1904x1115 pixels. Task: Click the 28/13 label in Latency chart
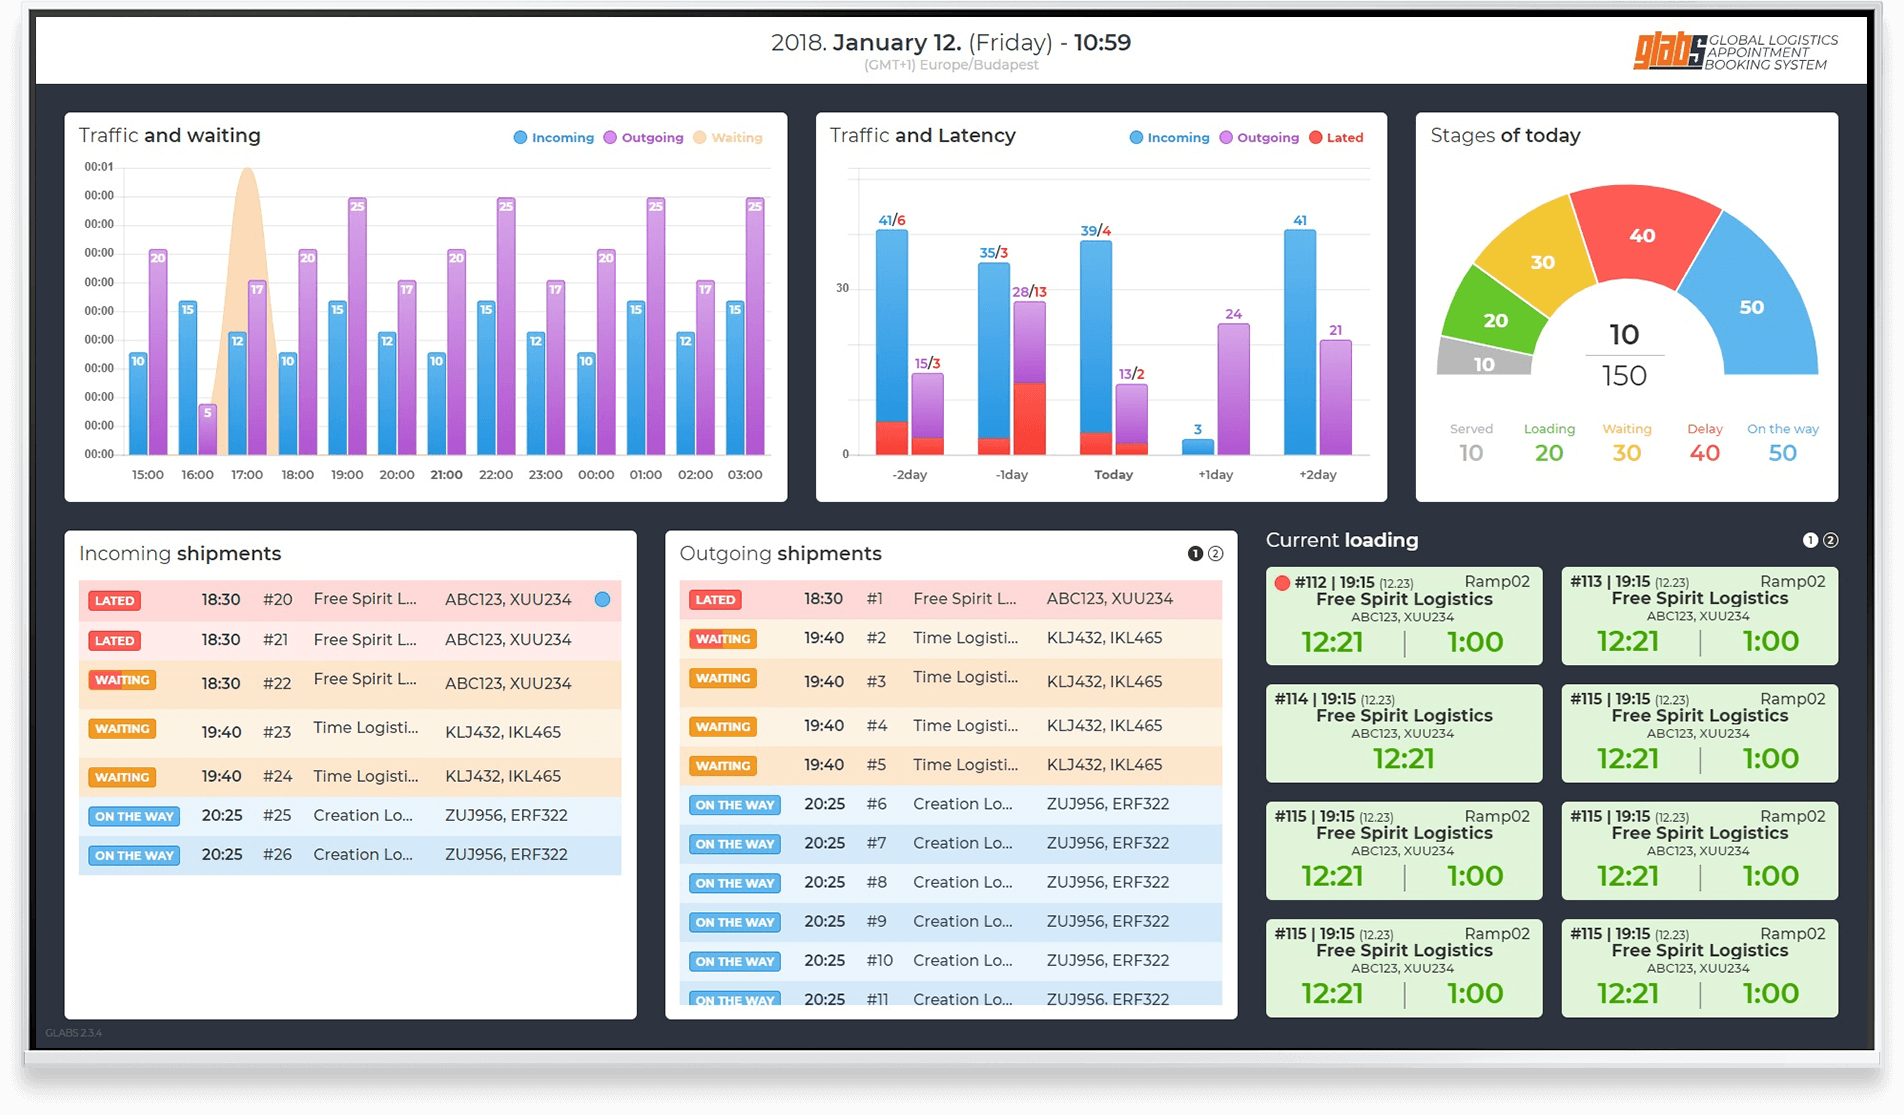coord(1029,292)
